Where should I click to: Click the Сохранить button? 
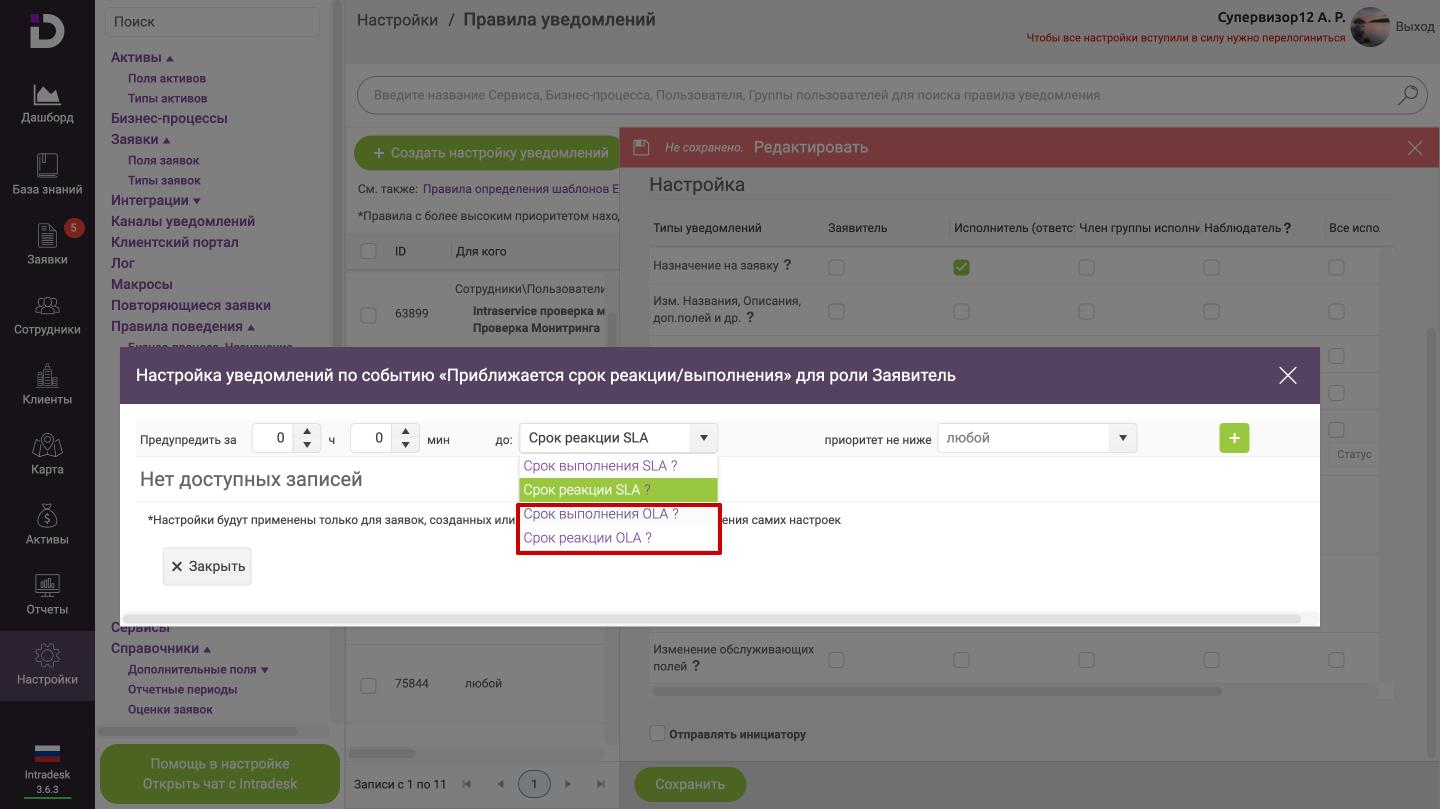point(690,784)
